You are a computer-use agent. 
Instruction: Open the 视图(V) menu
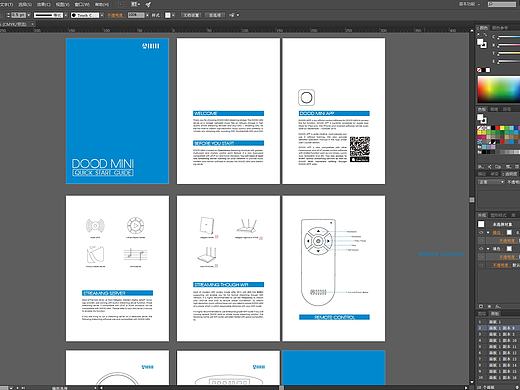coord(62,4)
